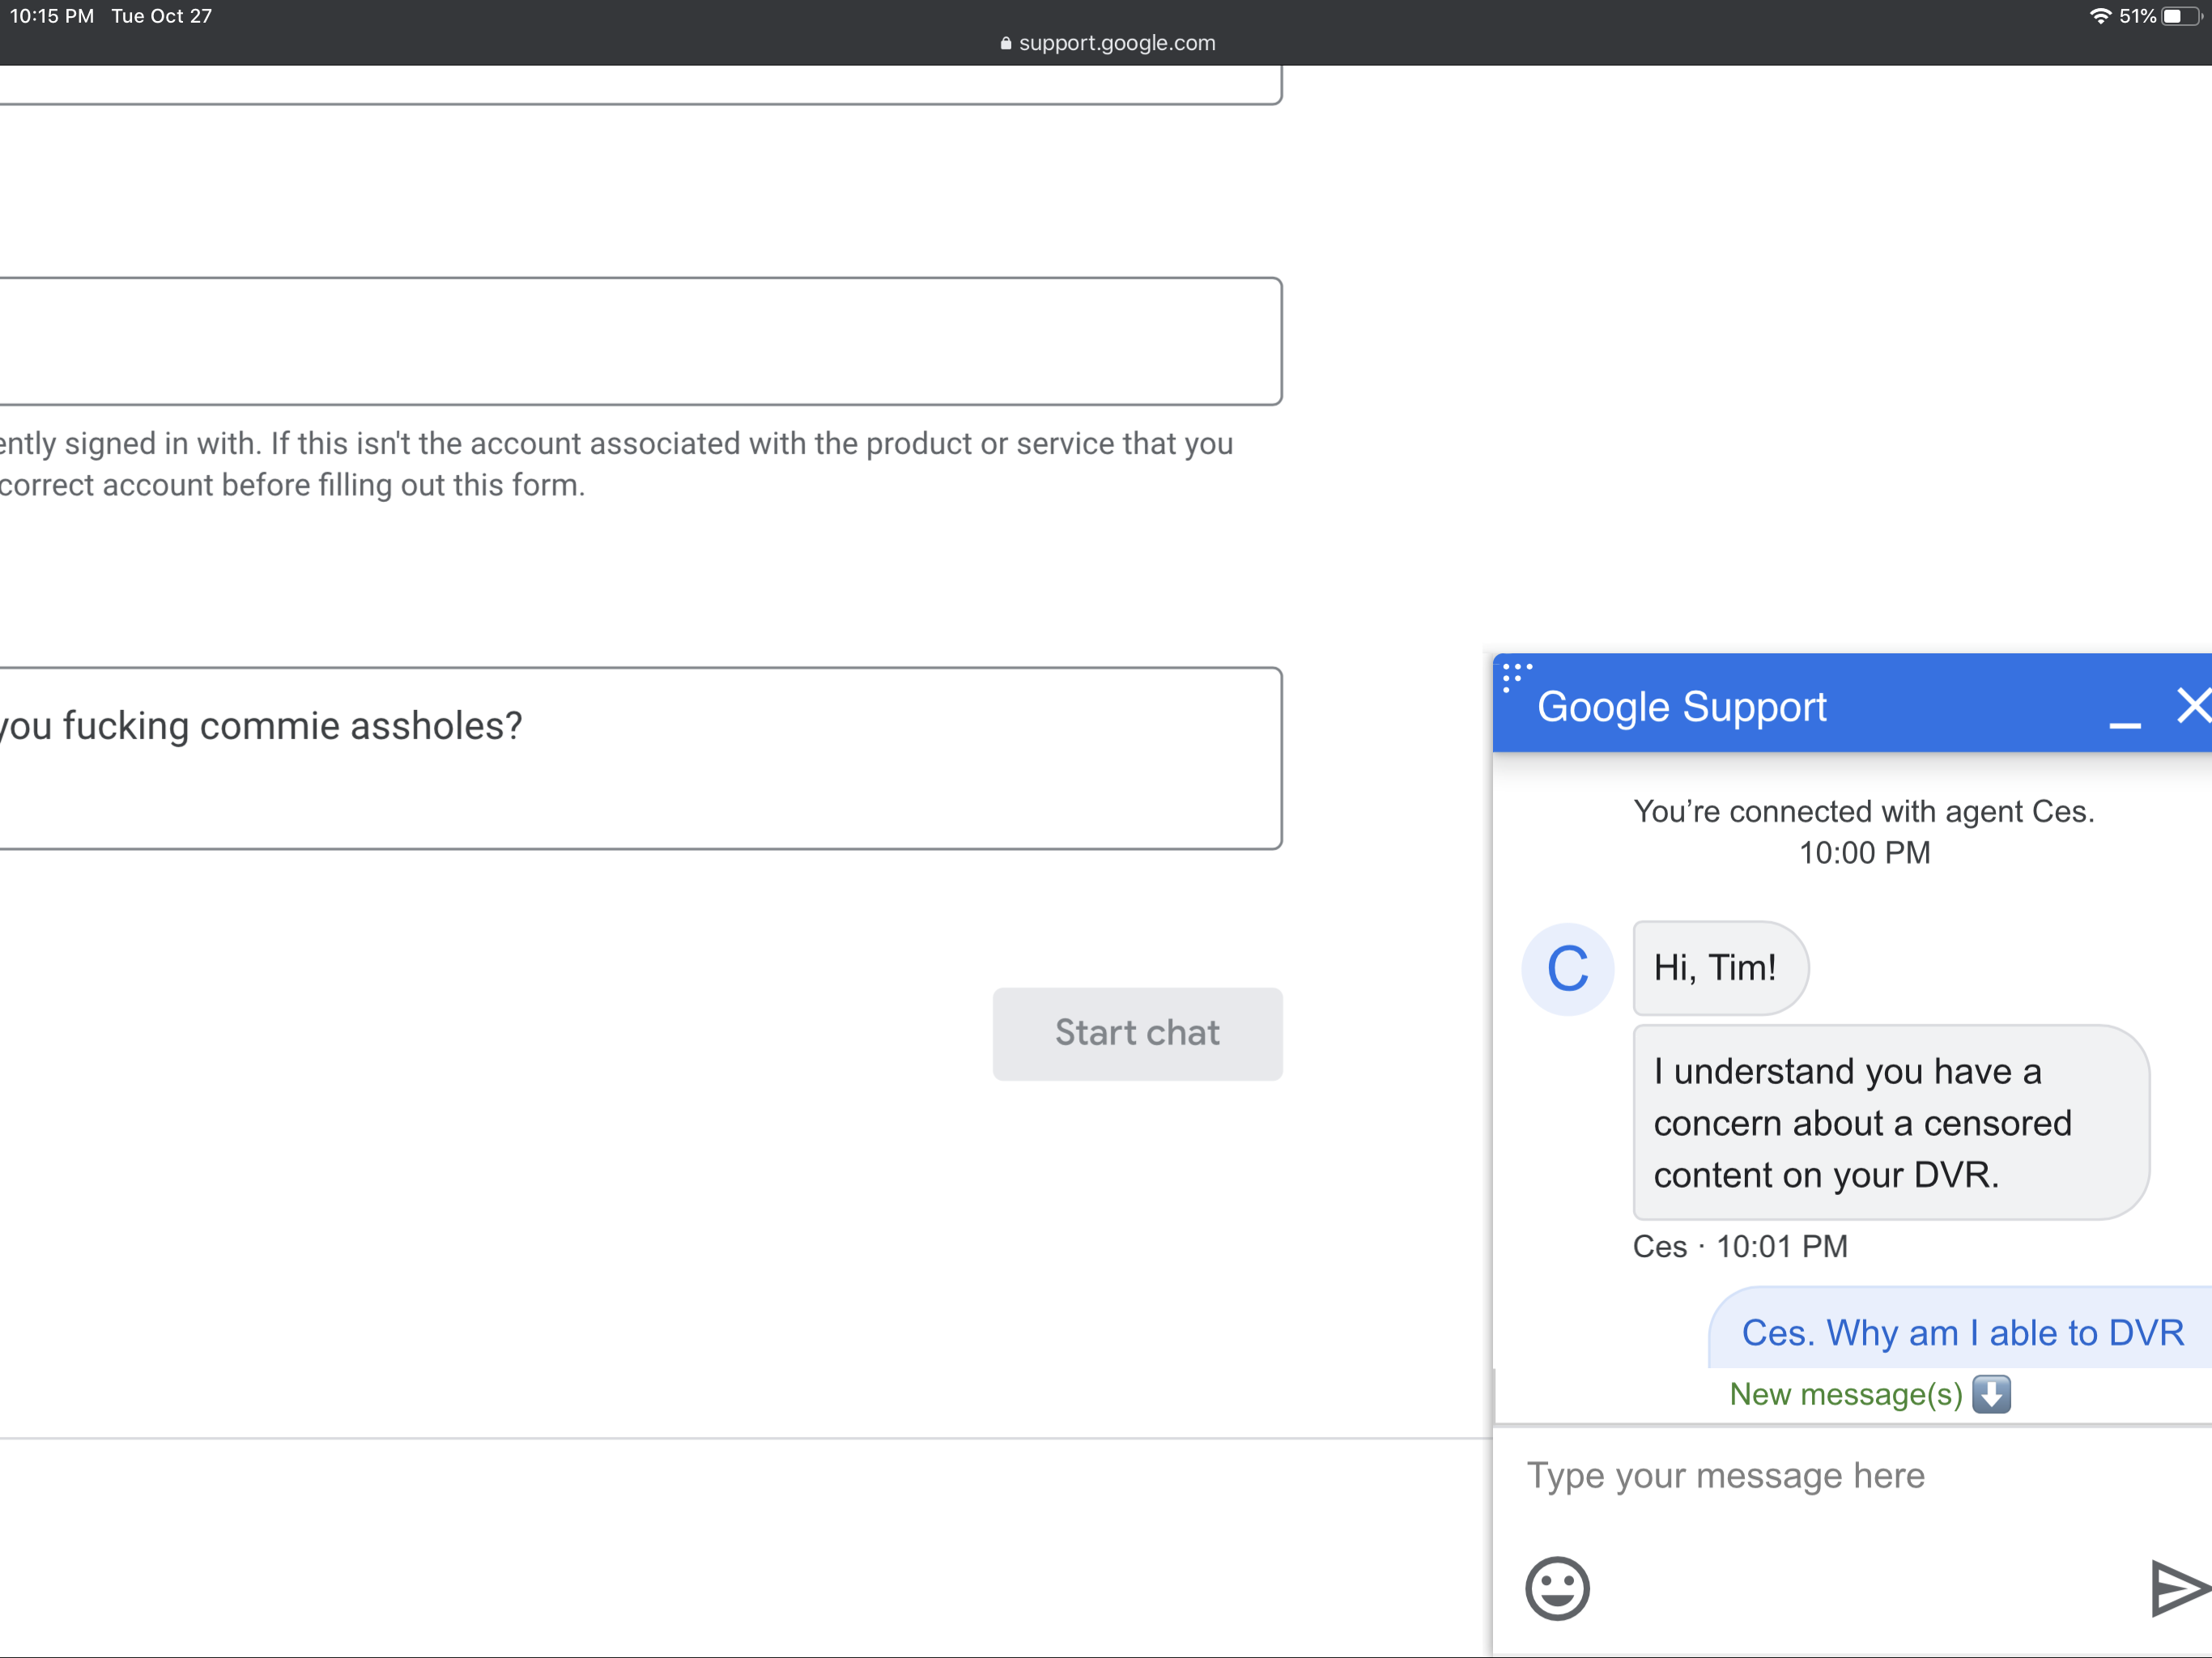Grab the chat window drag-handle dots
The image size is (2212, 1658).
coord(1516,676)
